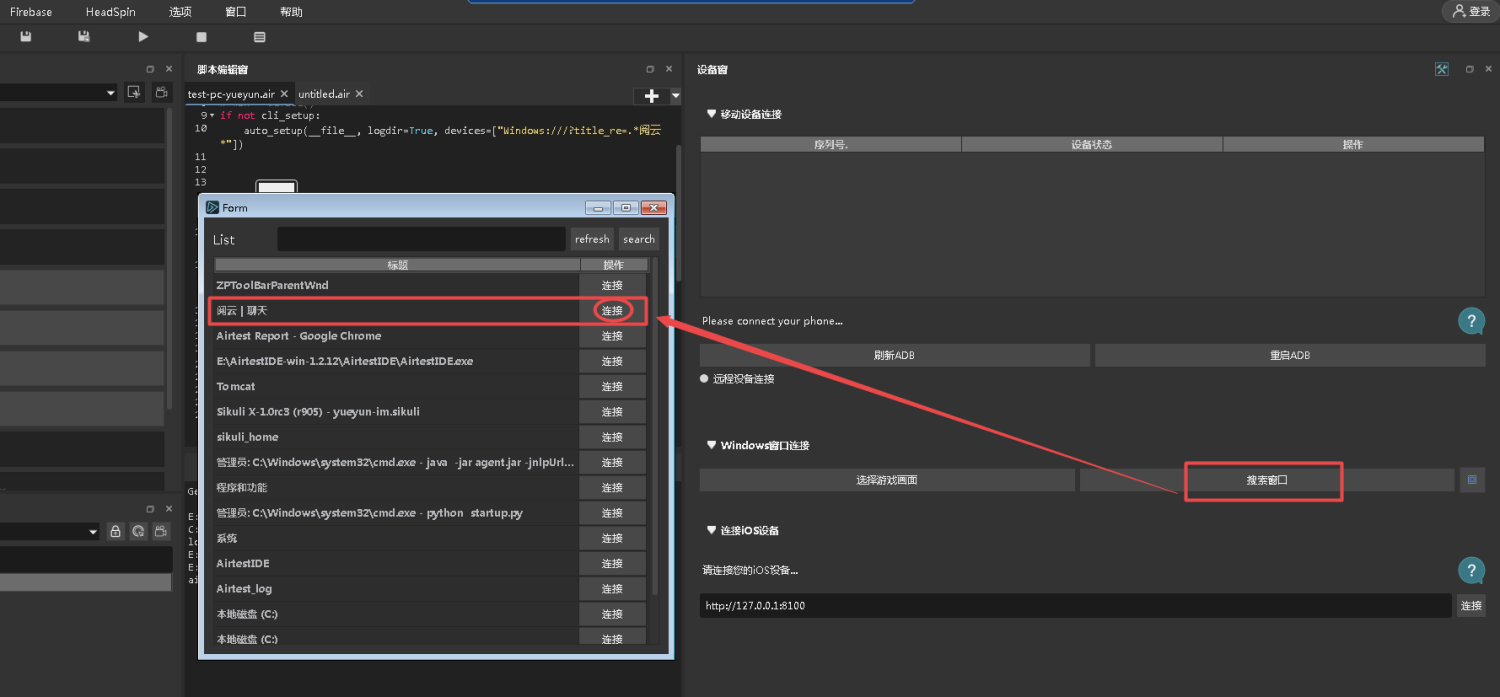Connect to the 阅云 | 聊天 window
The height and width of the screenshot is (697, 1500).
point(612,310)
